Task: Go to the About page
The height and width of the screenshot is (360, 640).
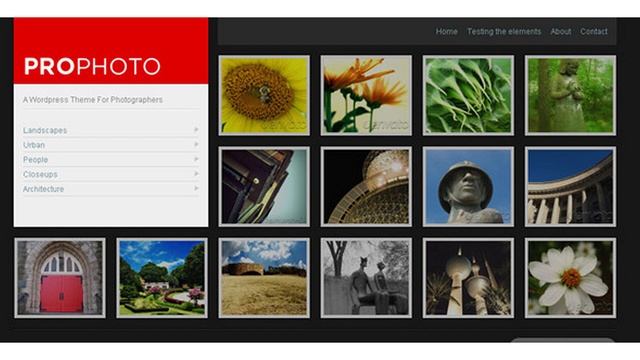Action: 560,31
